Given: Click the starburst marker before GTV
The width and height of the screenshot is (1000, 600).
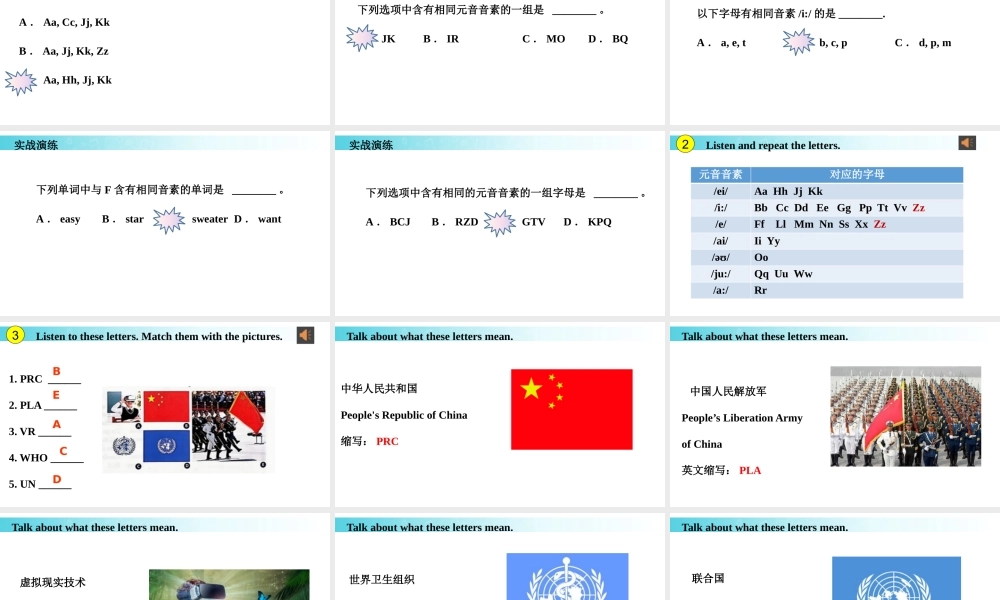Looking at the screenshot, I should point(499,223).
